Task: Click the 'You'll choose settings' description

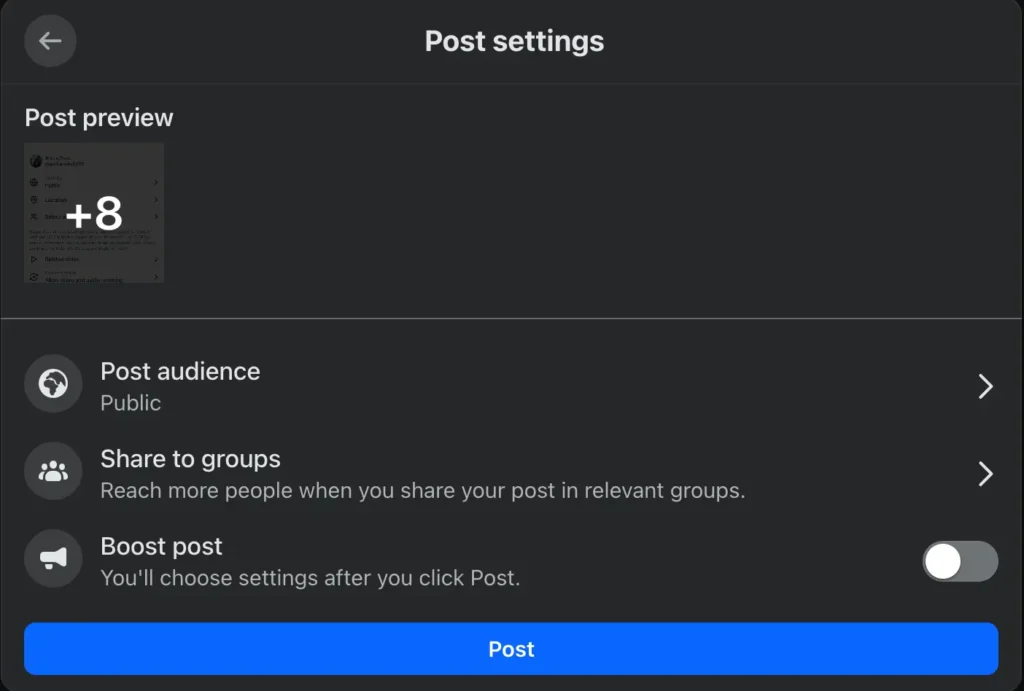Action: [310, 578]
